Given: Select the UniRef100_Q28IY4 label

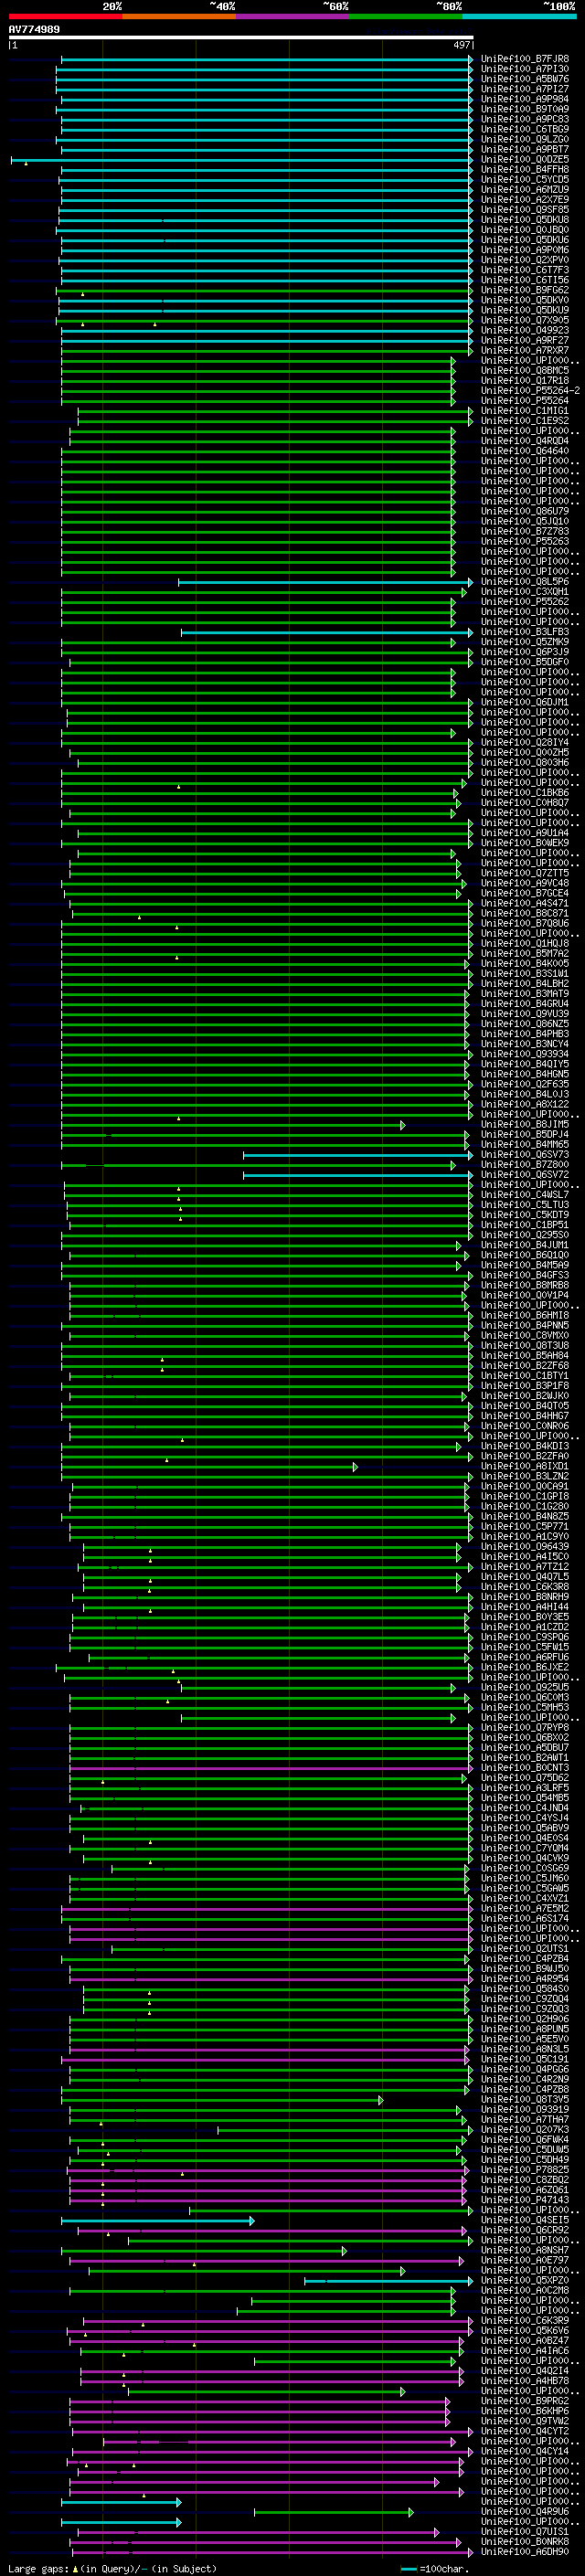Looking at the screenshot, I should pos(524,742).
